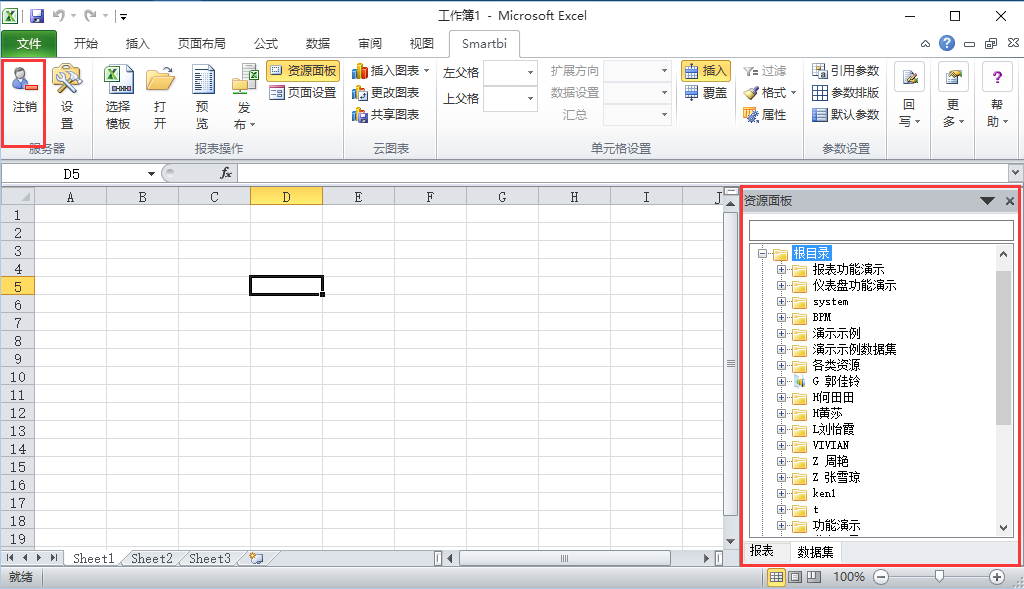Image resolution: width=1024 pixels, height=589 pixels.
Task: Click 插入图表 insert chart
Action: (x=391, y=71)
